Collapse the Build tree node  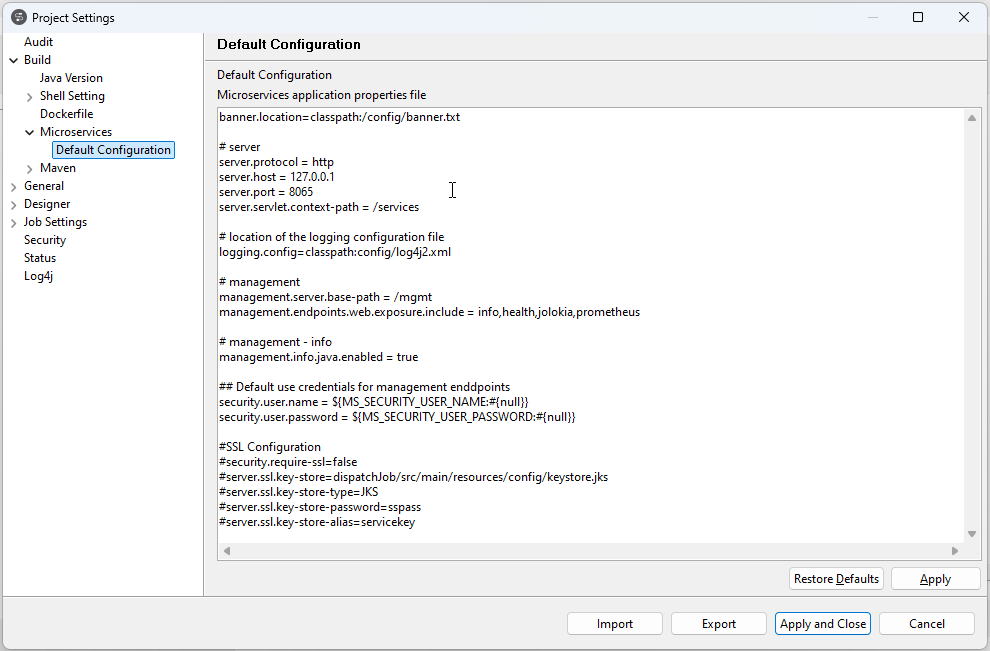tap(13, 59)
